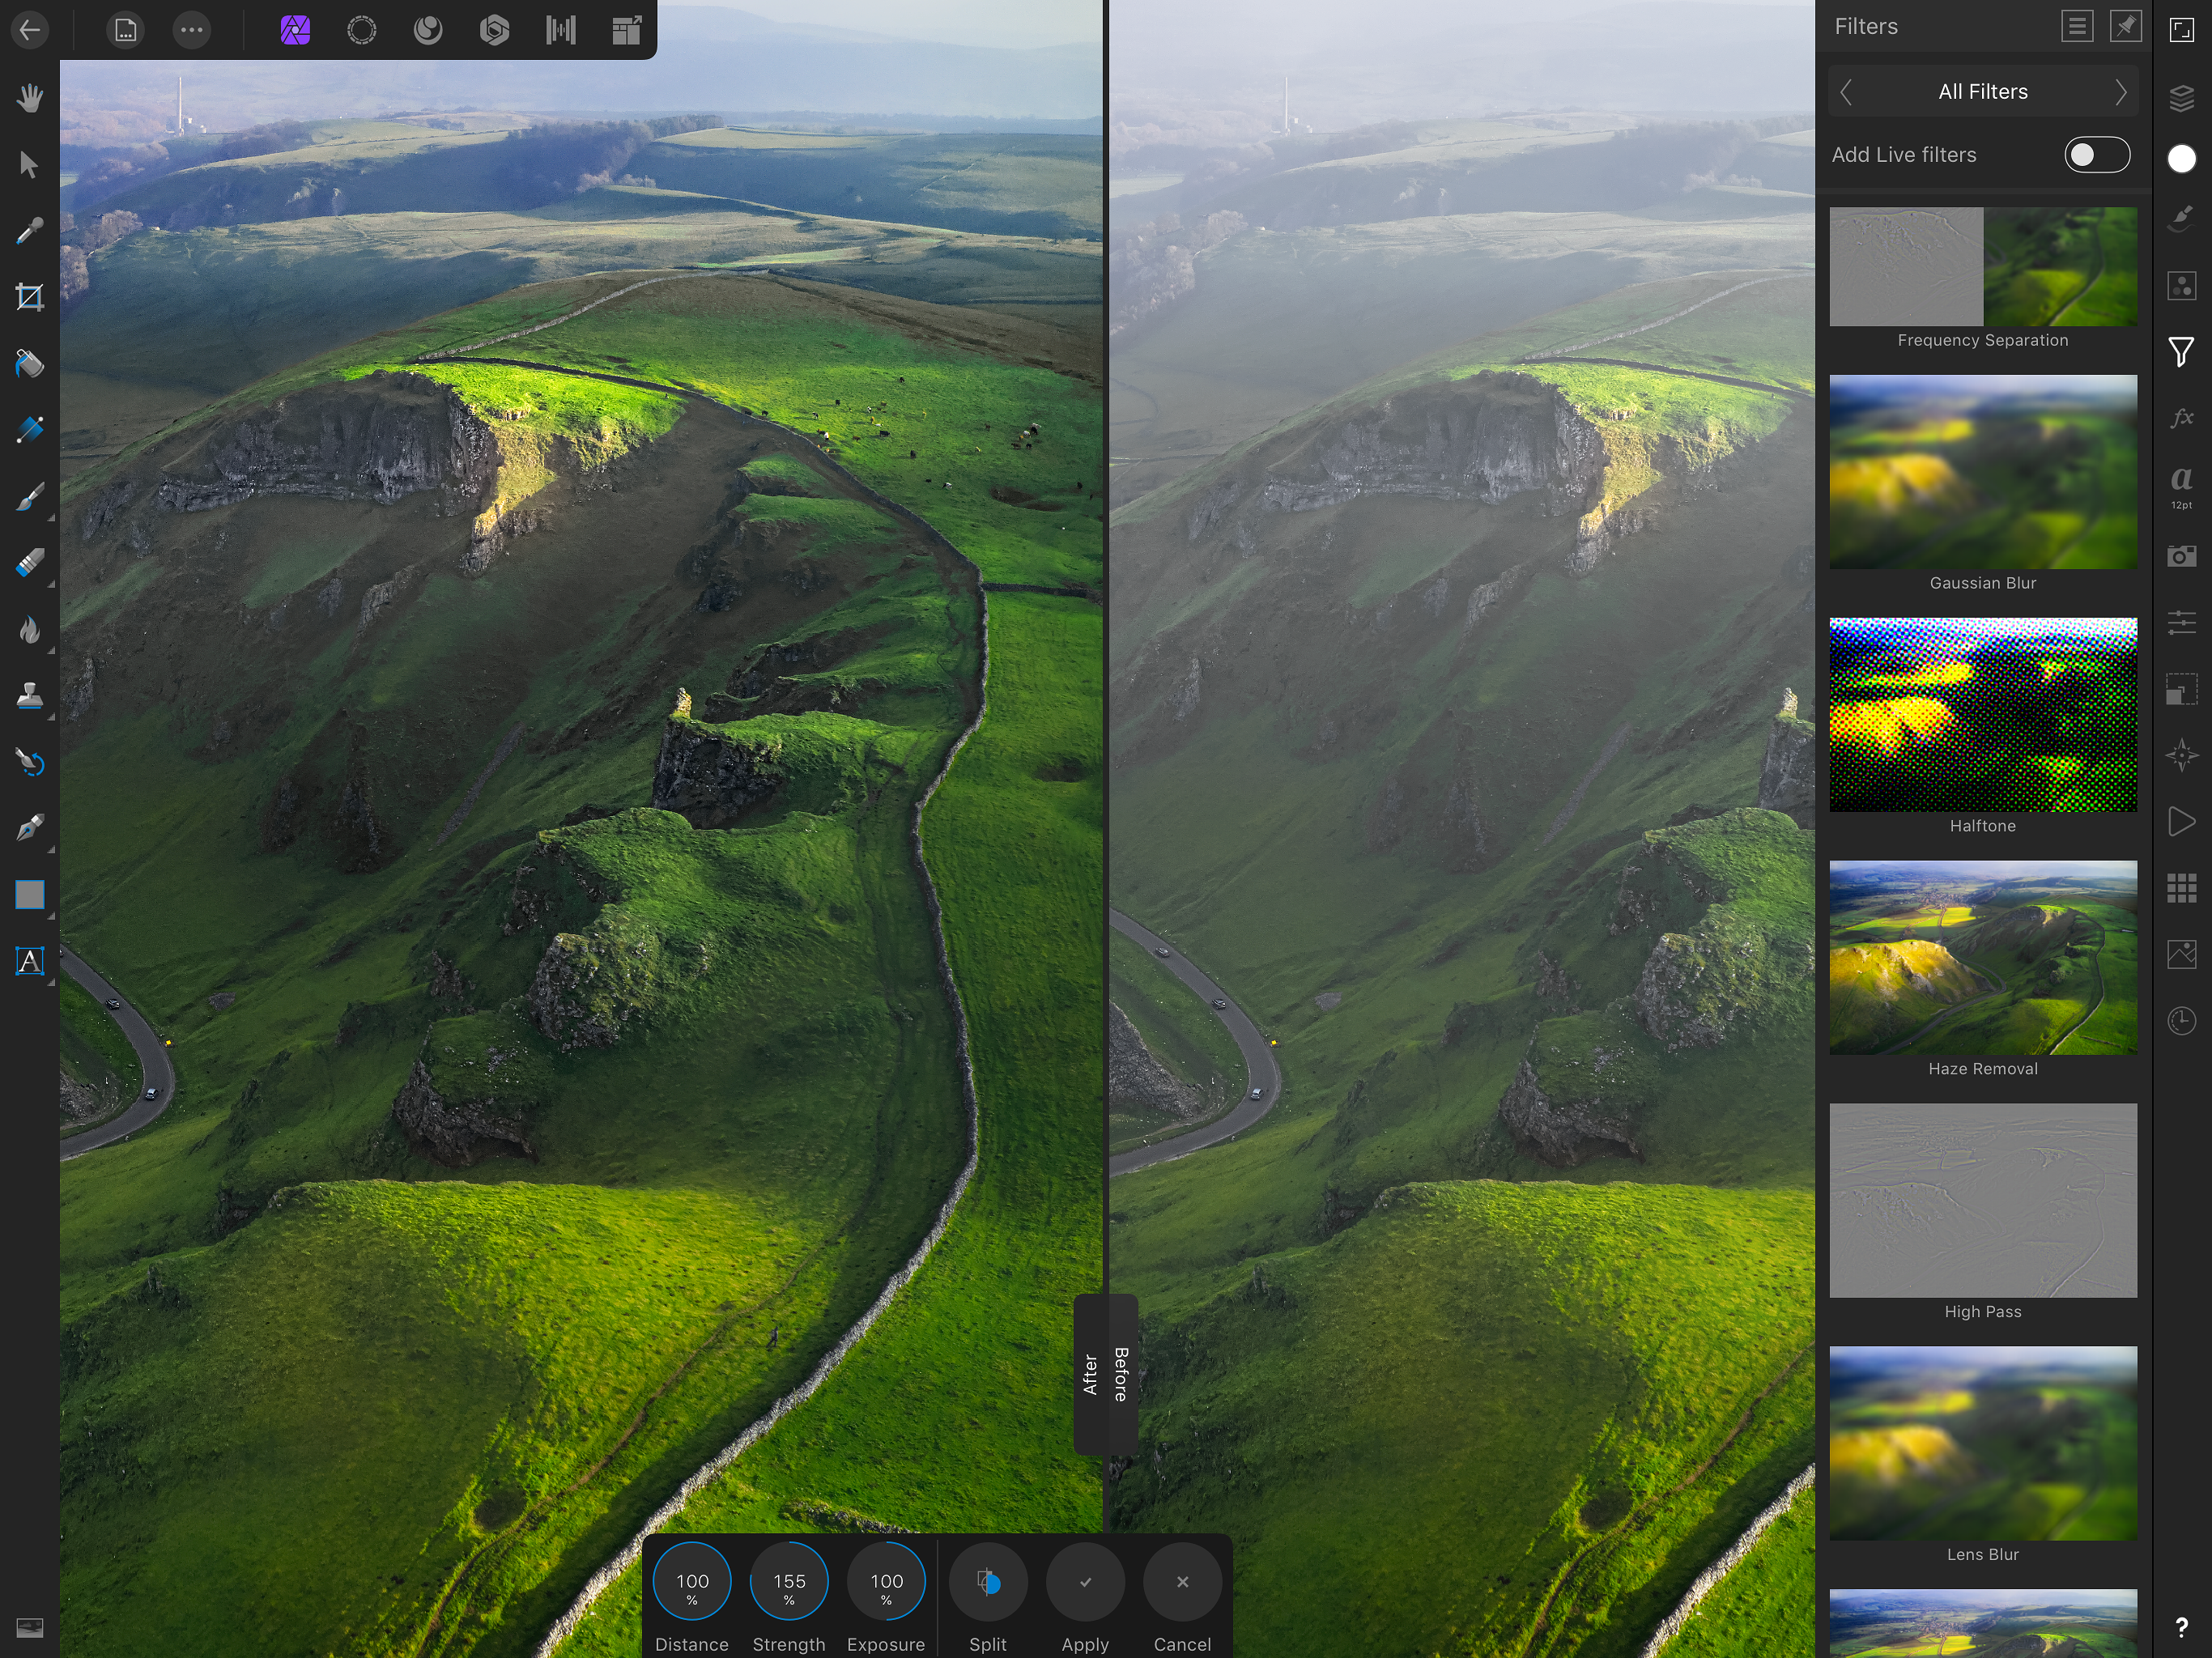Pin the Filters panel open
Screen dimensions: 2212x1658
point(2125,27)
